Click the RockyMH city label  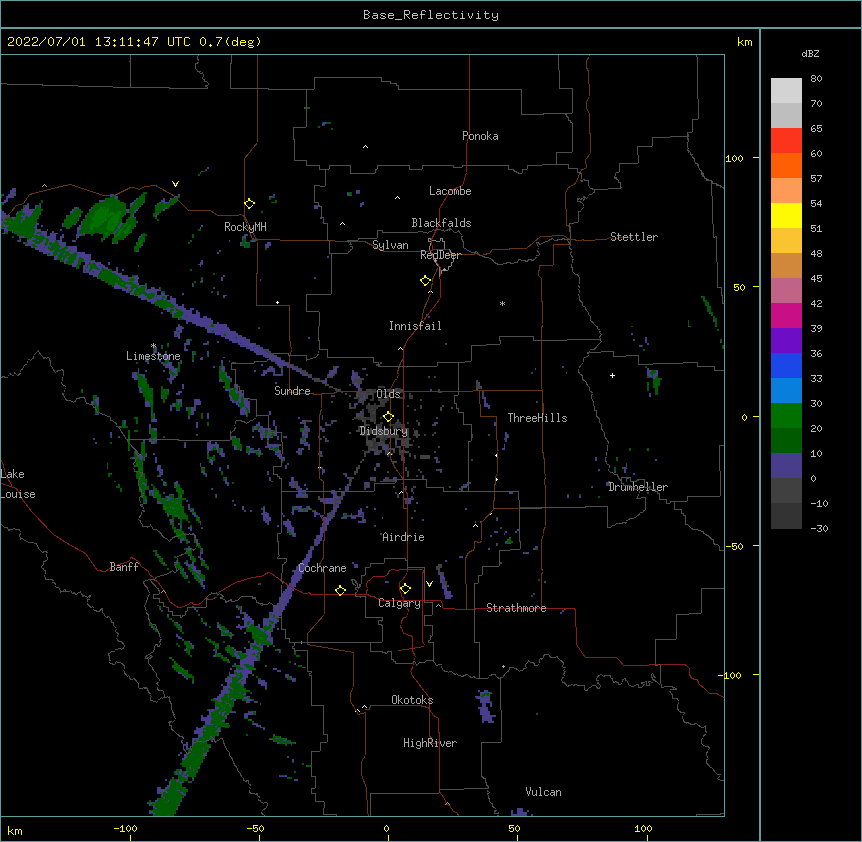coord(245,227)
